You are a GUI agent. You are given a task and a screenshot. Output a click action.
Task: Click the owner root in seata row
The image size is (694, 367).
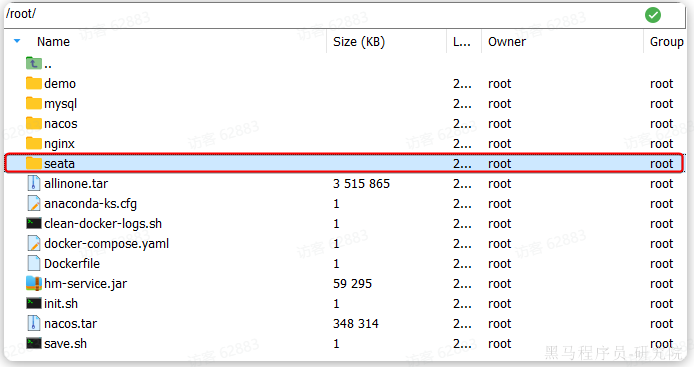click(x=499, y=164)
